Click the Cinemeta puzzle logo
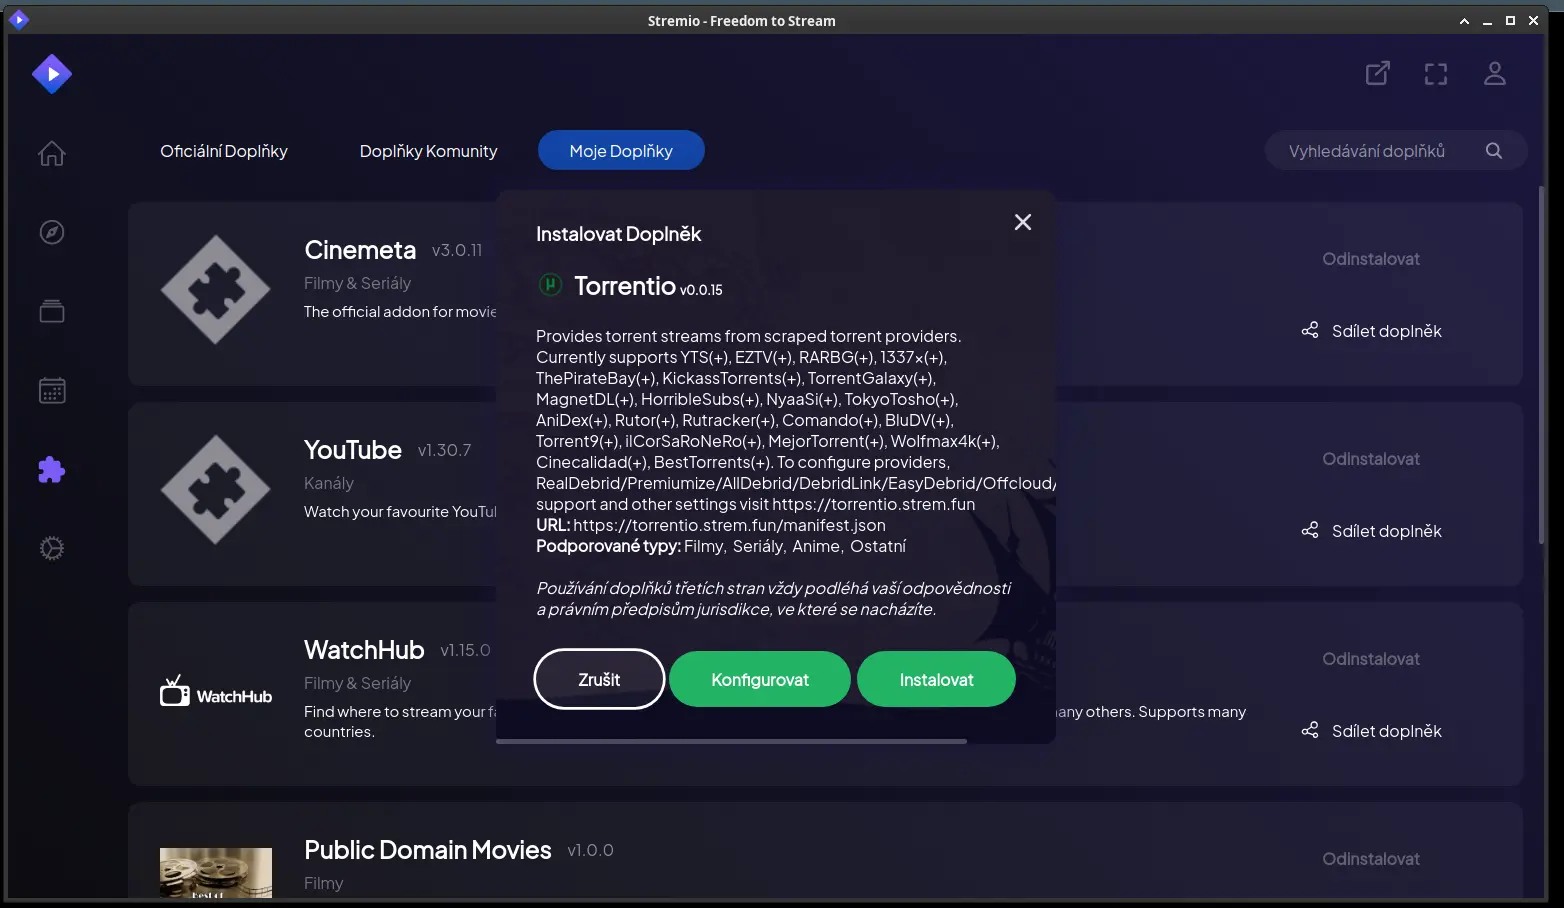 [x=216, y=290]
